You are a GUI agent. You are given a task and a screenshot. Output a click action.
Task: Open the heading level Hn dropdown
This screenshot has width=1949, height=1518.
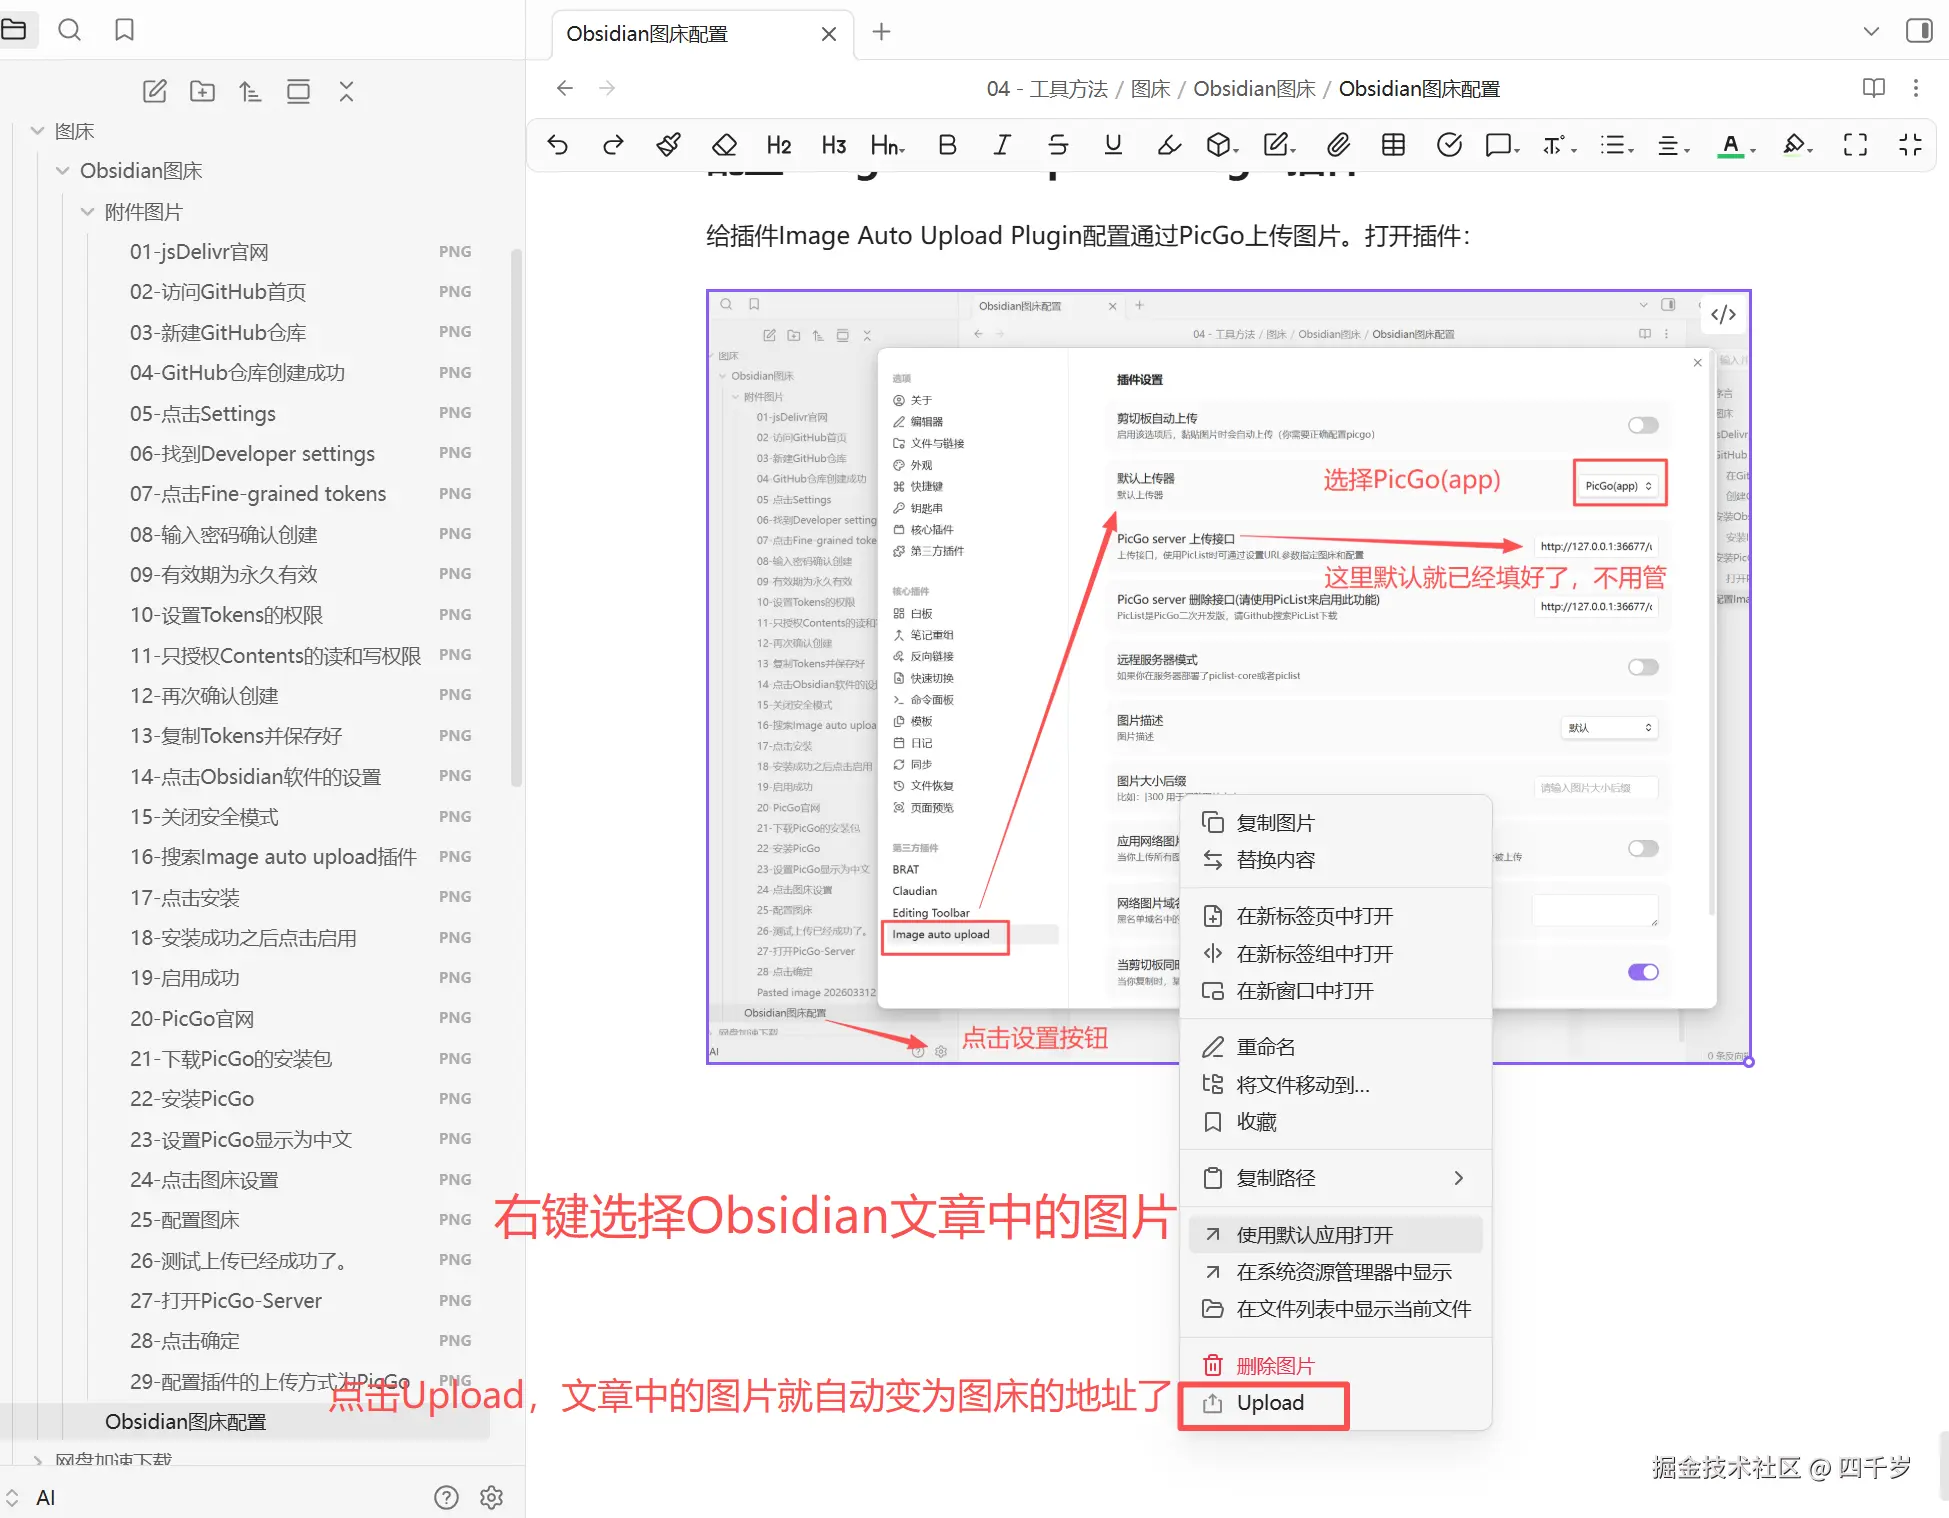(886, 145)
